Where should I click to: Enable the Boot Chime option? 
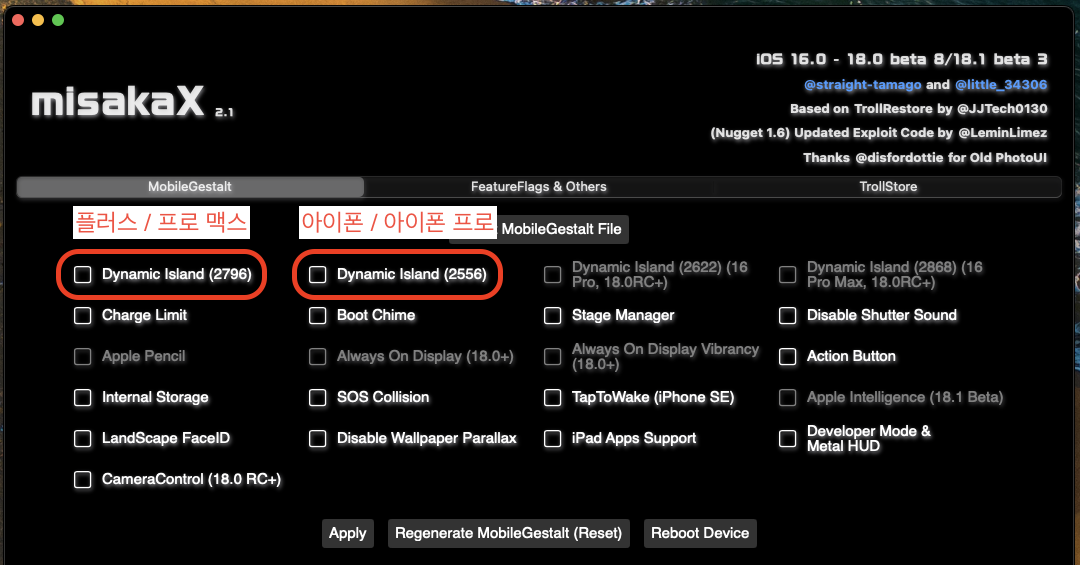318,315
